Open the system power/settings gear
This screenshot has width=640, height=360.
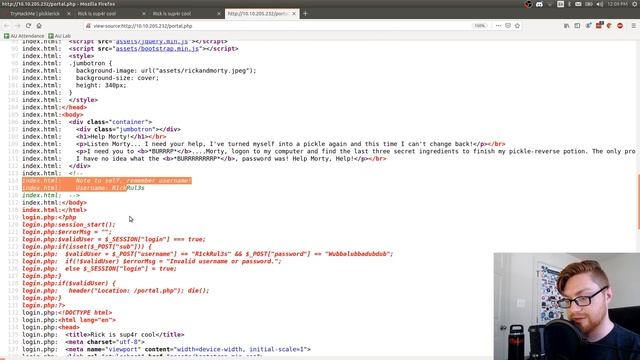tap(635, 4)
